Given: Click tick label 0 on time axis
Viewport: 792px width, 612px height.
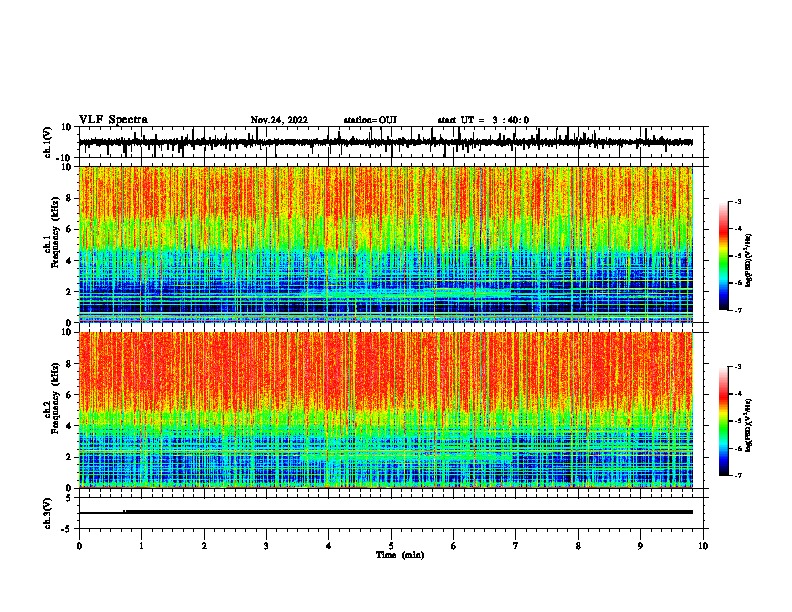Looking at the screenshot, I should coord(79,545).
